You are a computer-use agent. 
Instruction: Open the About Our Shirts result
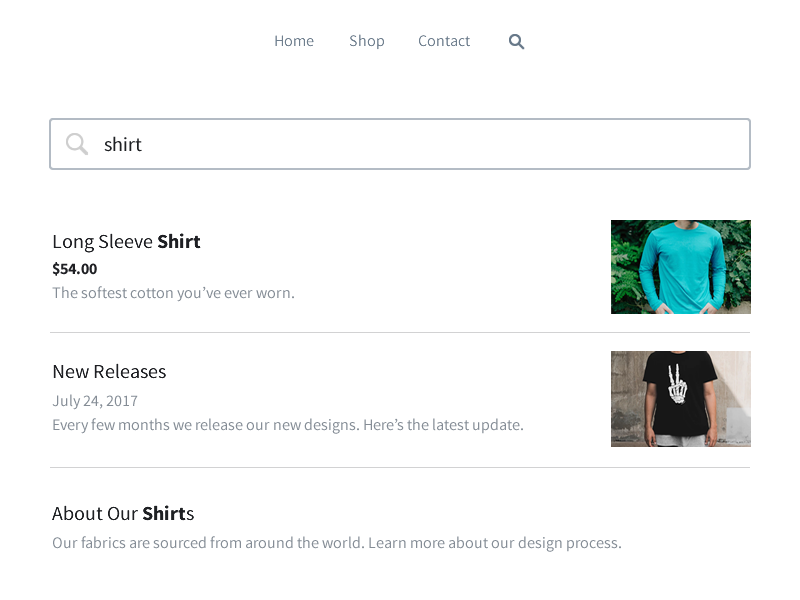pos(123,513)
